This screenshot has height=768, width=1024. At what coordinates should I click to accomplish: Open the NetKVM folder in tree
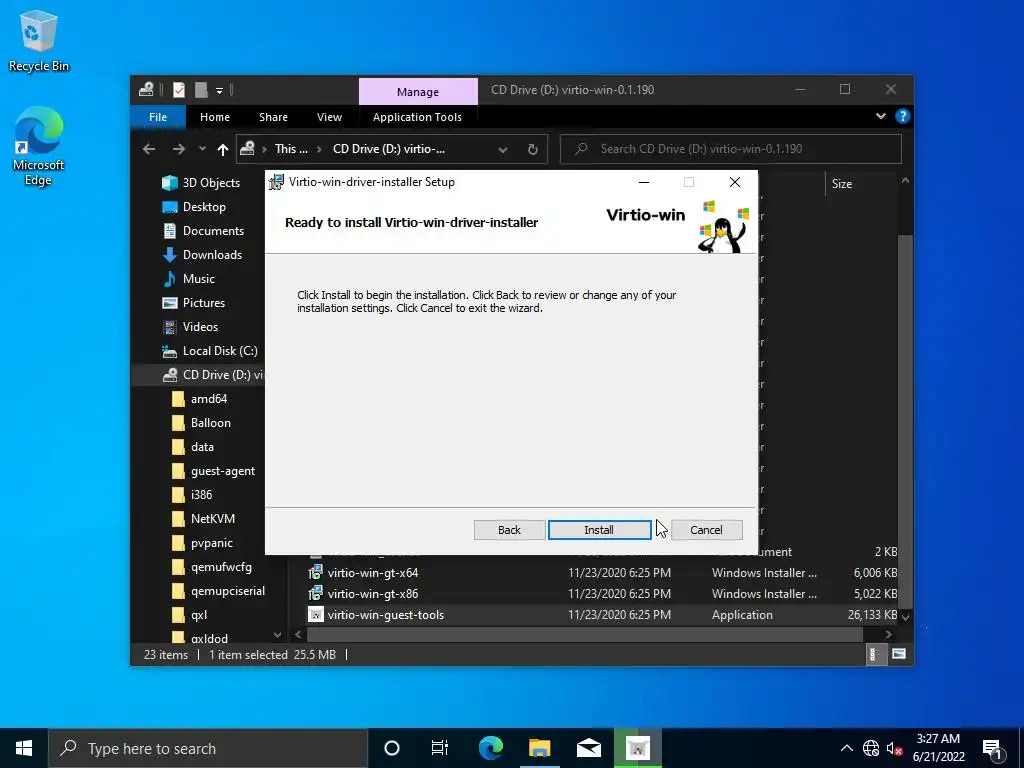[203, 519]
